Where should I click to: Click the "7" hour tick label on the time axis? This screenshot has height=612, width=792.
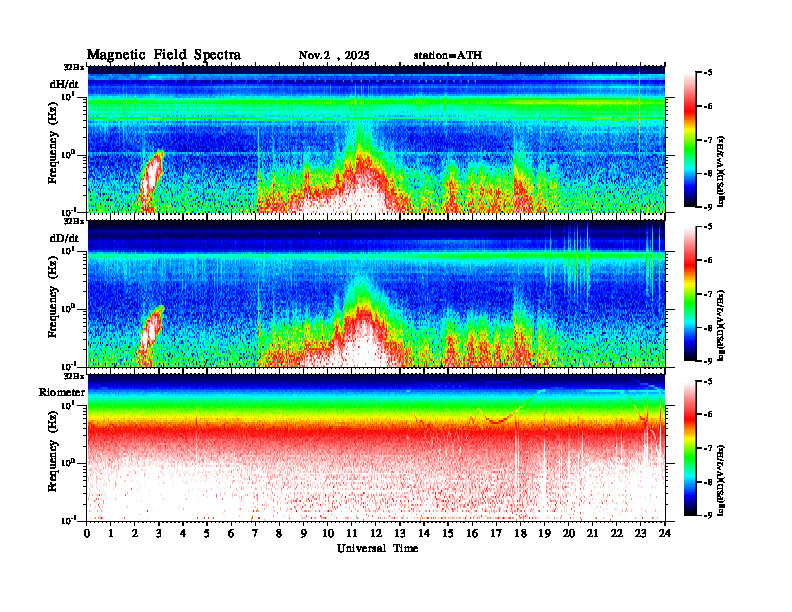256,533
